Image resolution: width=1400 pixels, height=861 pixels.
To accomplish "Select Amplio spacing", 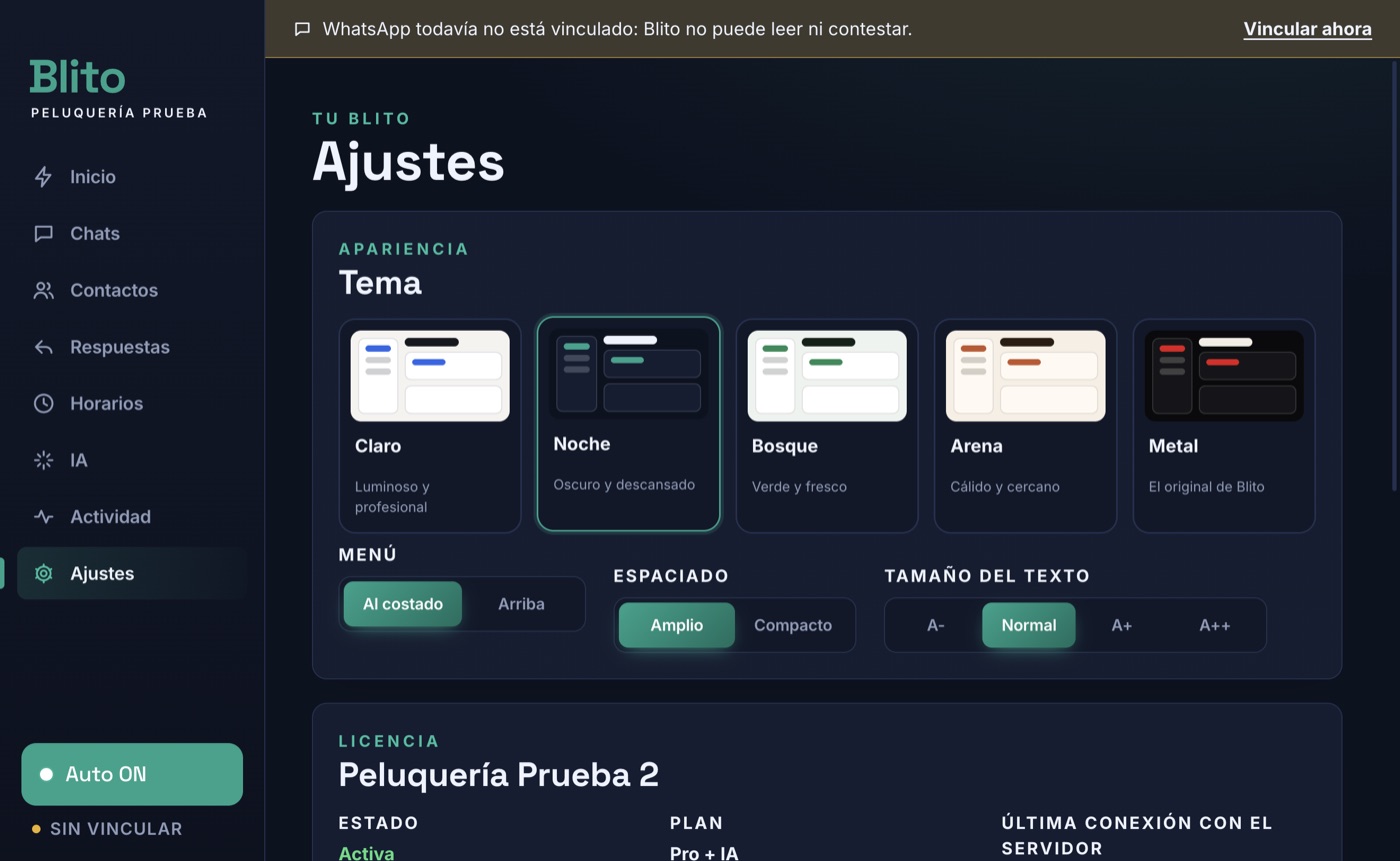I will pos(677,626).
